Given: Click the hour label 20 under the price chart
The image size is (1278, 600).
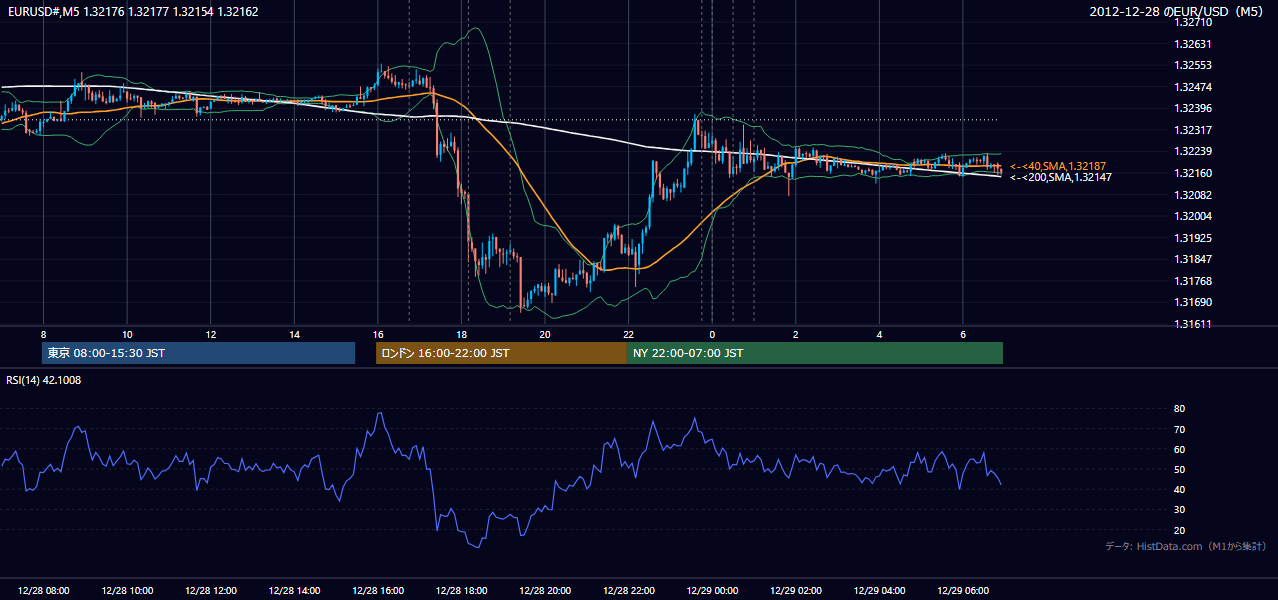Looking at the screenshot, I should (545, 334).
